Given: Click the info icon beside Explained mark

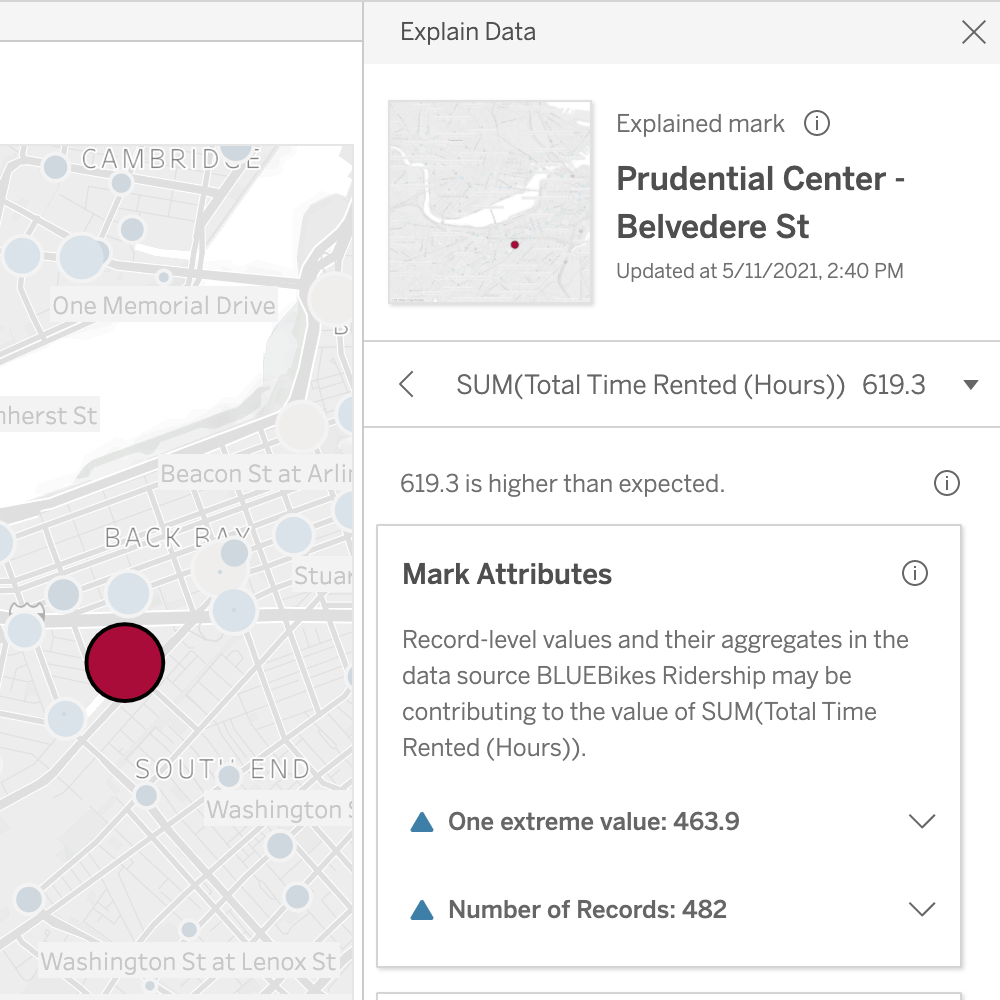Looking at the screenshot, I should [x=817, y=123].
